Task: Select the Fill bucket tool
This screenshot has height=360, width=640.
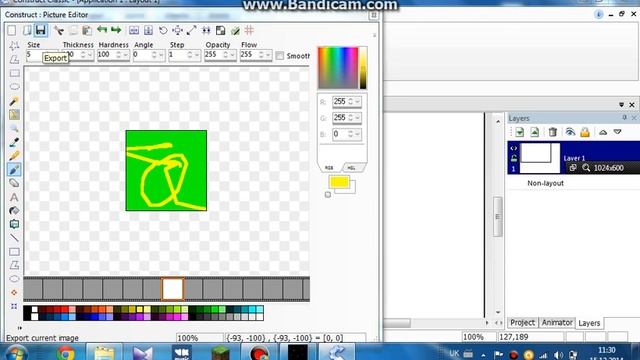Action: pyautogui.click(x=14, y=211)
